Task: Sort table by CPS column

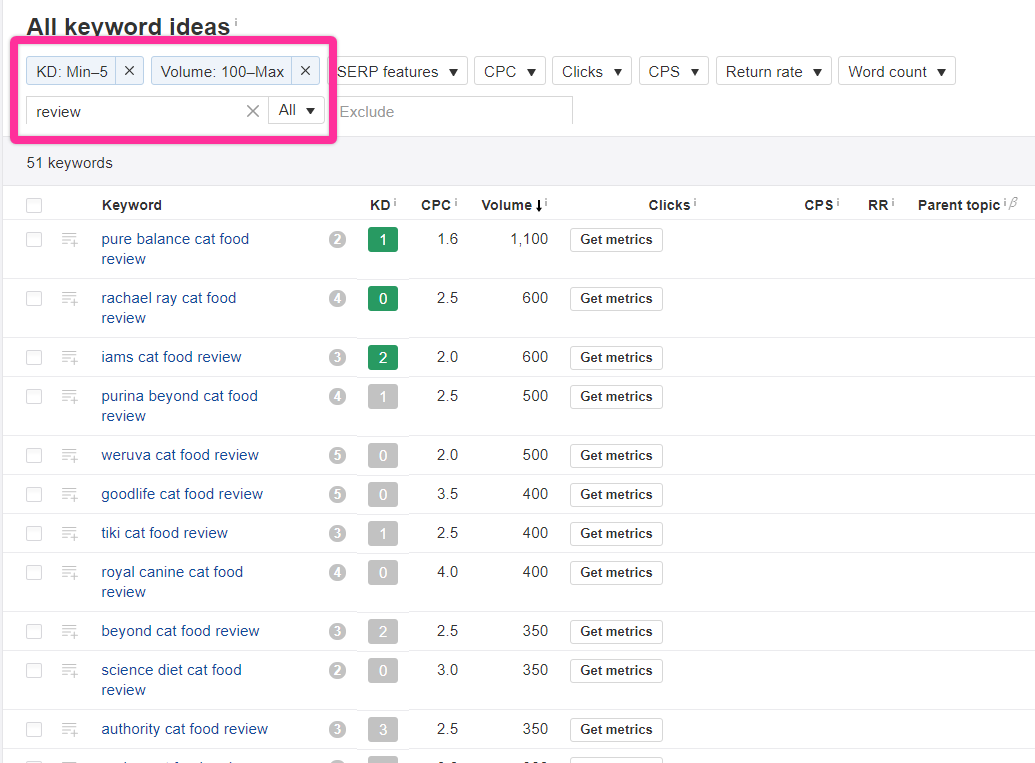Action: pos(818,205)
